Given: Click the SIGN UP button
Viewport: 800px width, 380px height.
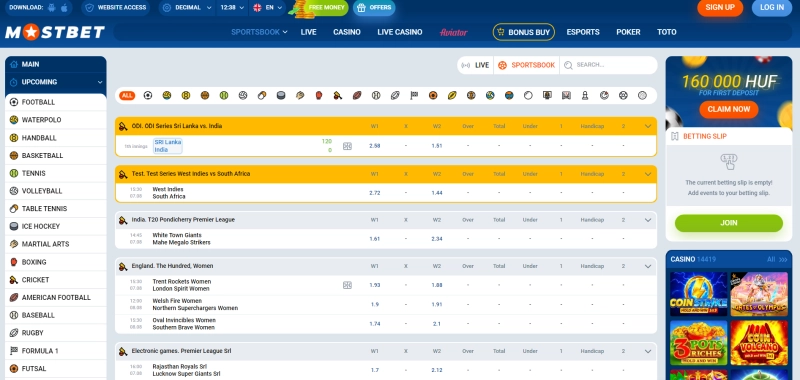Looking at the screenshot, I should [x=720, y=8].
